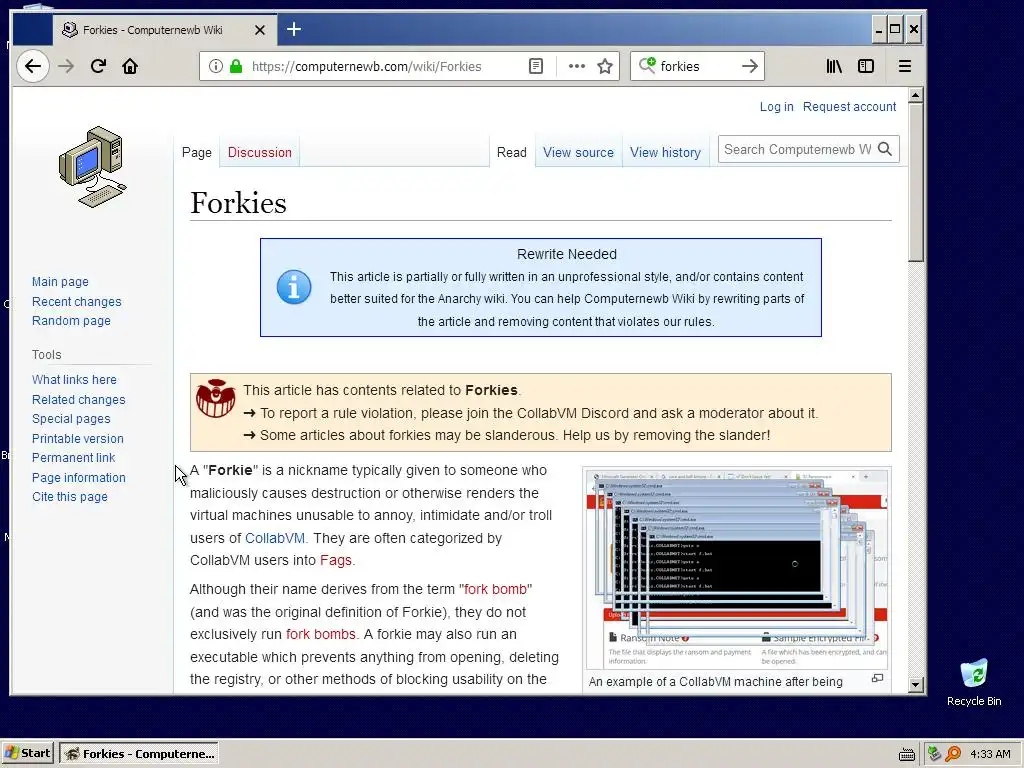Click the Computernewb computer logo
Viewport: 1024px width, 768px height.
(x=92, y=167)
